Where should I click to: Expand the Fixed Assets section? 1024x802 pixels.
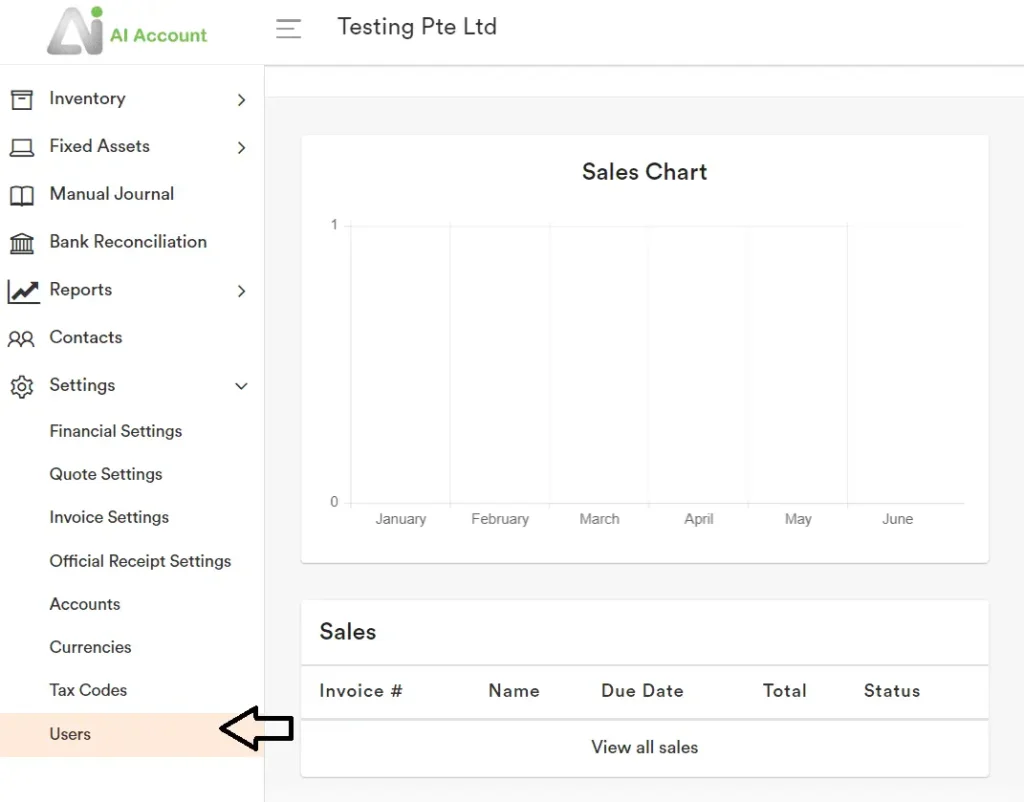241,147
